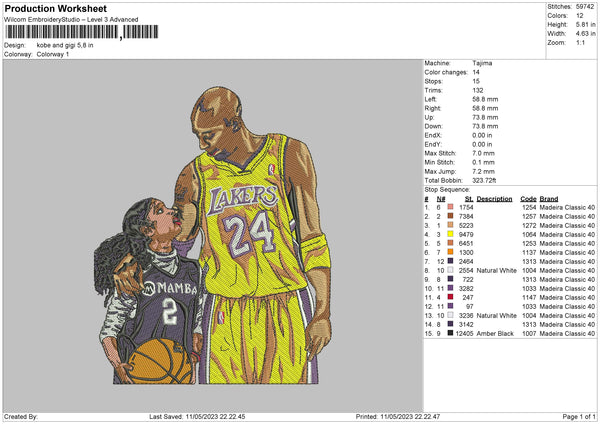Click thread code '1253' in row 5

click(529, 243)
